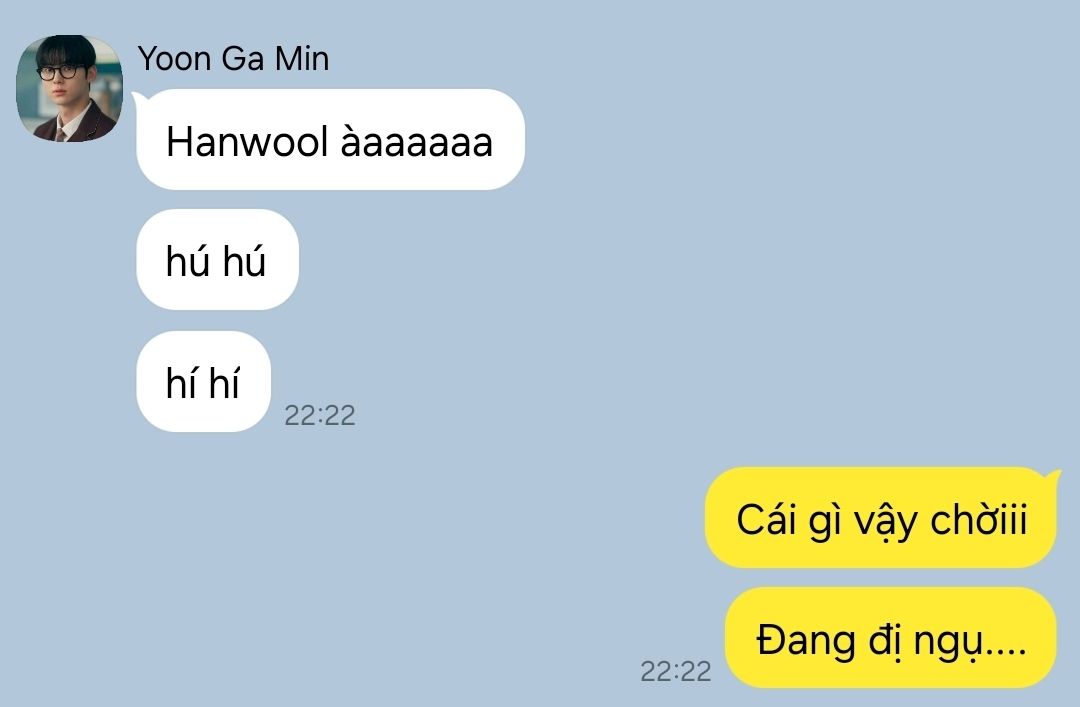Click the sender name Yoon Ga Min
The height and width of the screenshot is (707, 1080).
(233, 59)
